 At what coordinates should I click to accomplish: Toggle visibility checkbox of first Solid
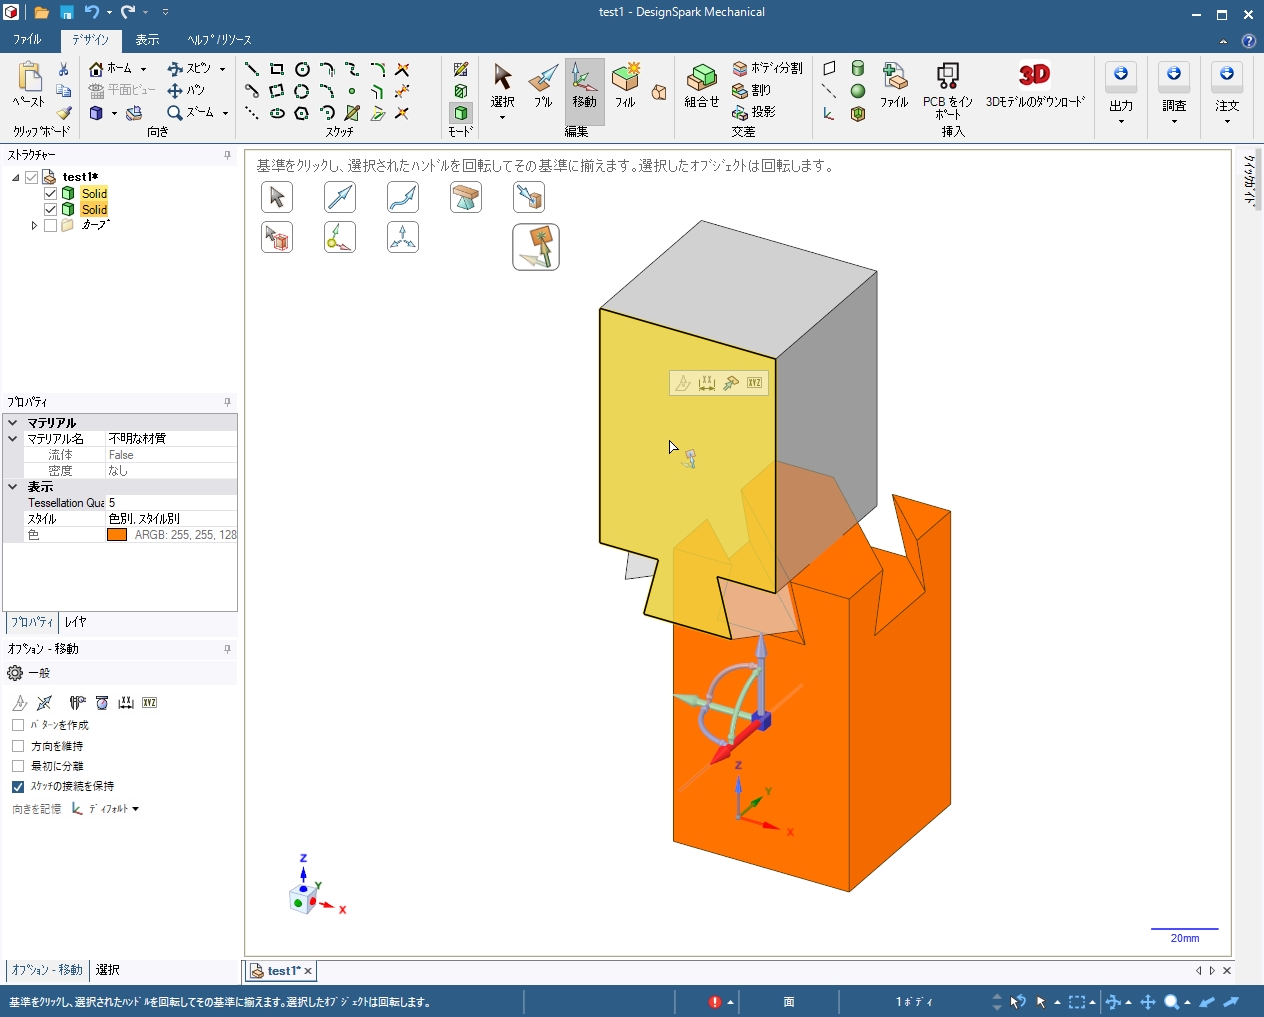[50, 194]
